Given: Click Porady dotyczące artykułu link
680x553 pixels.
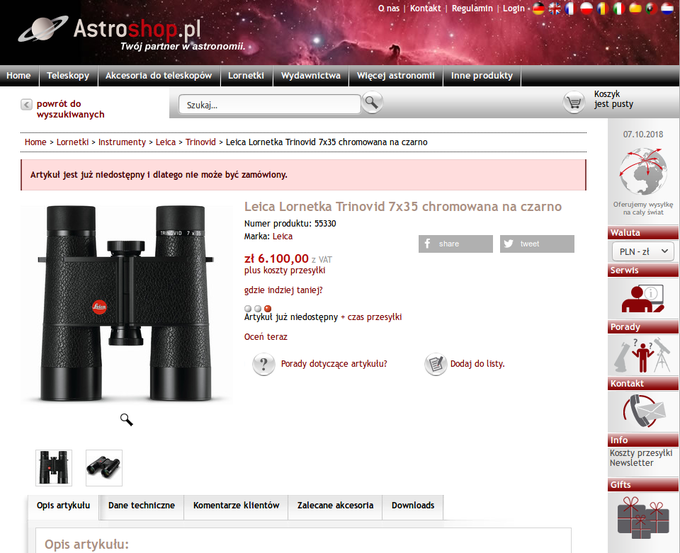Looking at the screenshot, I should (x=334, y=364).
